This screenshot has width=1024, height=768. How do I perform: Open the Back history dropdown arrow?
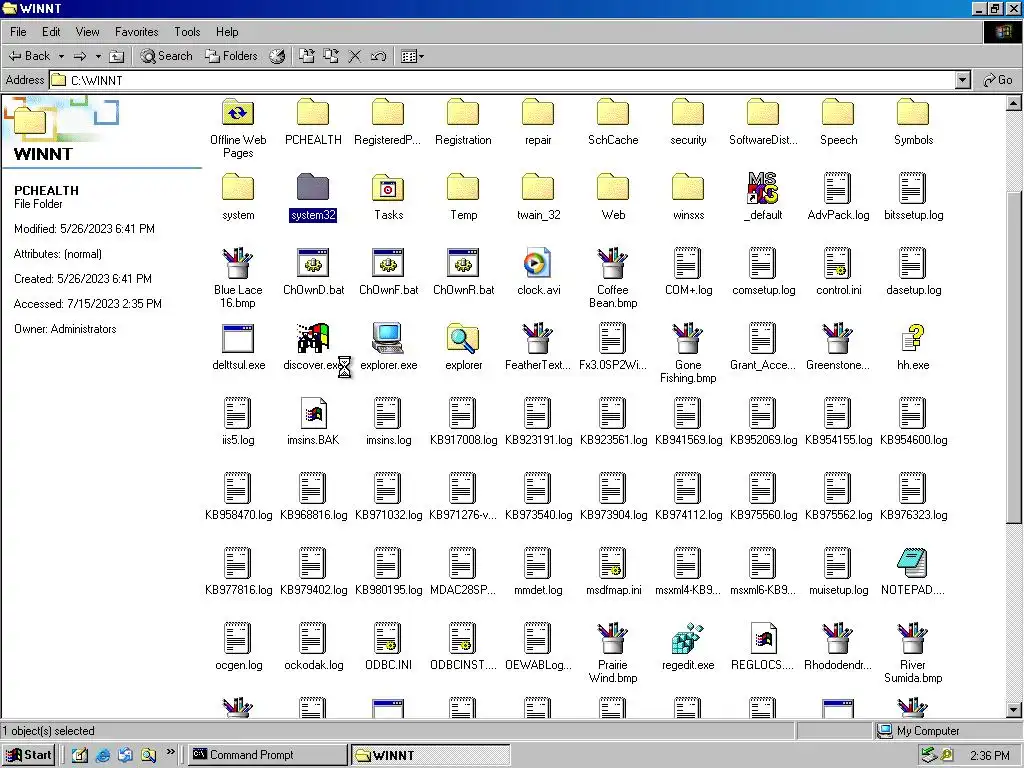click(x=61, y=56)
